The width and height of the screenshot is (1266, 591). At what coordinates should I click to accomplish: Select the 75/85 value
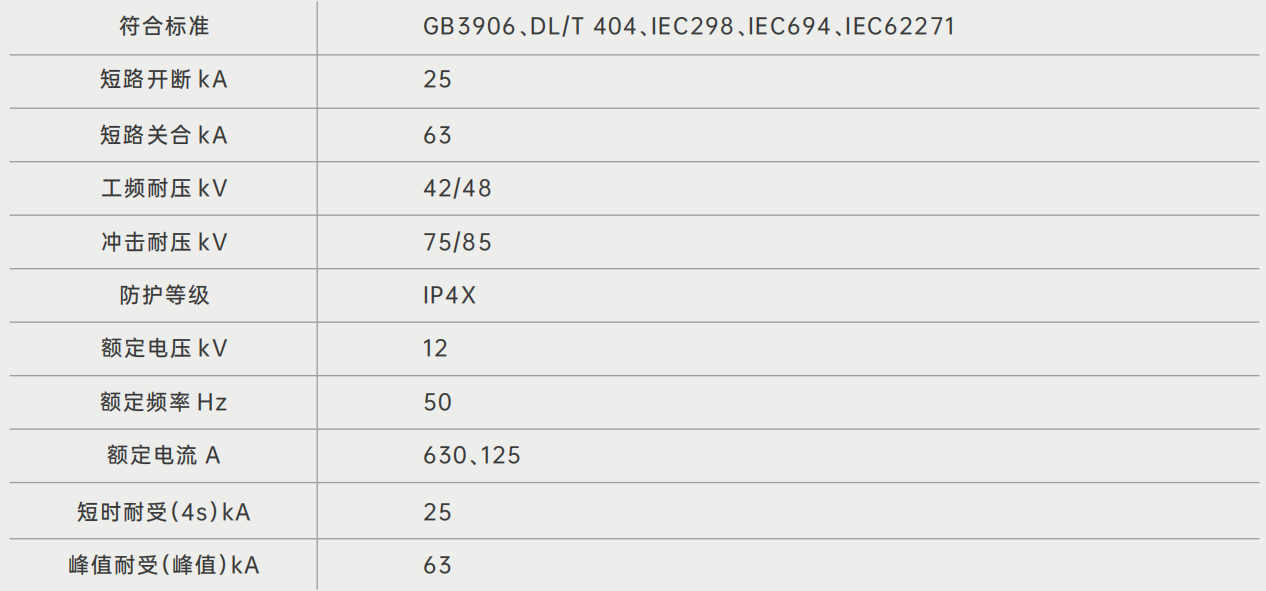457,242
